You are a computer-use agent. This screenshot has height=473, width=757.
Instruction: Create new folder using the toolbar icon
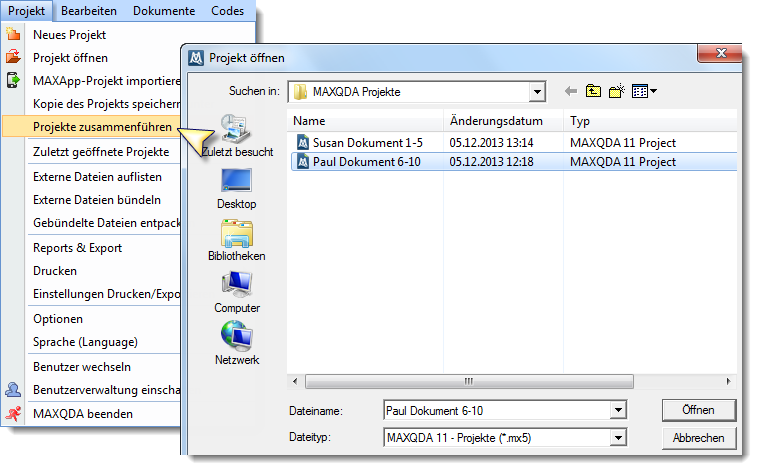click(x=617, y=91)
